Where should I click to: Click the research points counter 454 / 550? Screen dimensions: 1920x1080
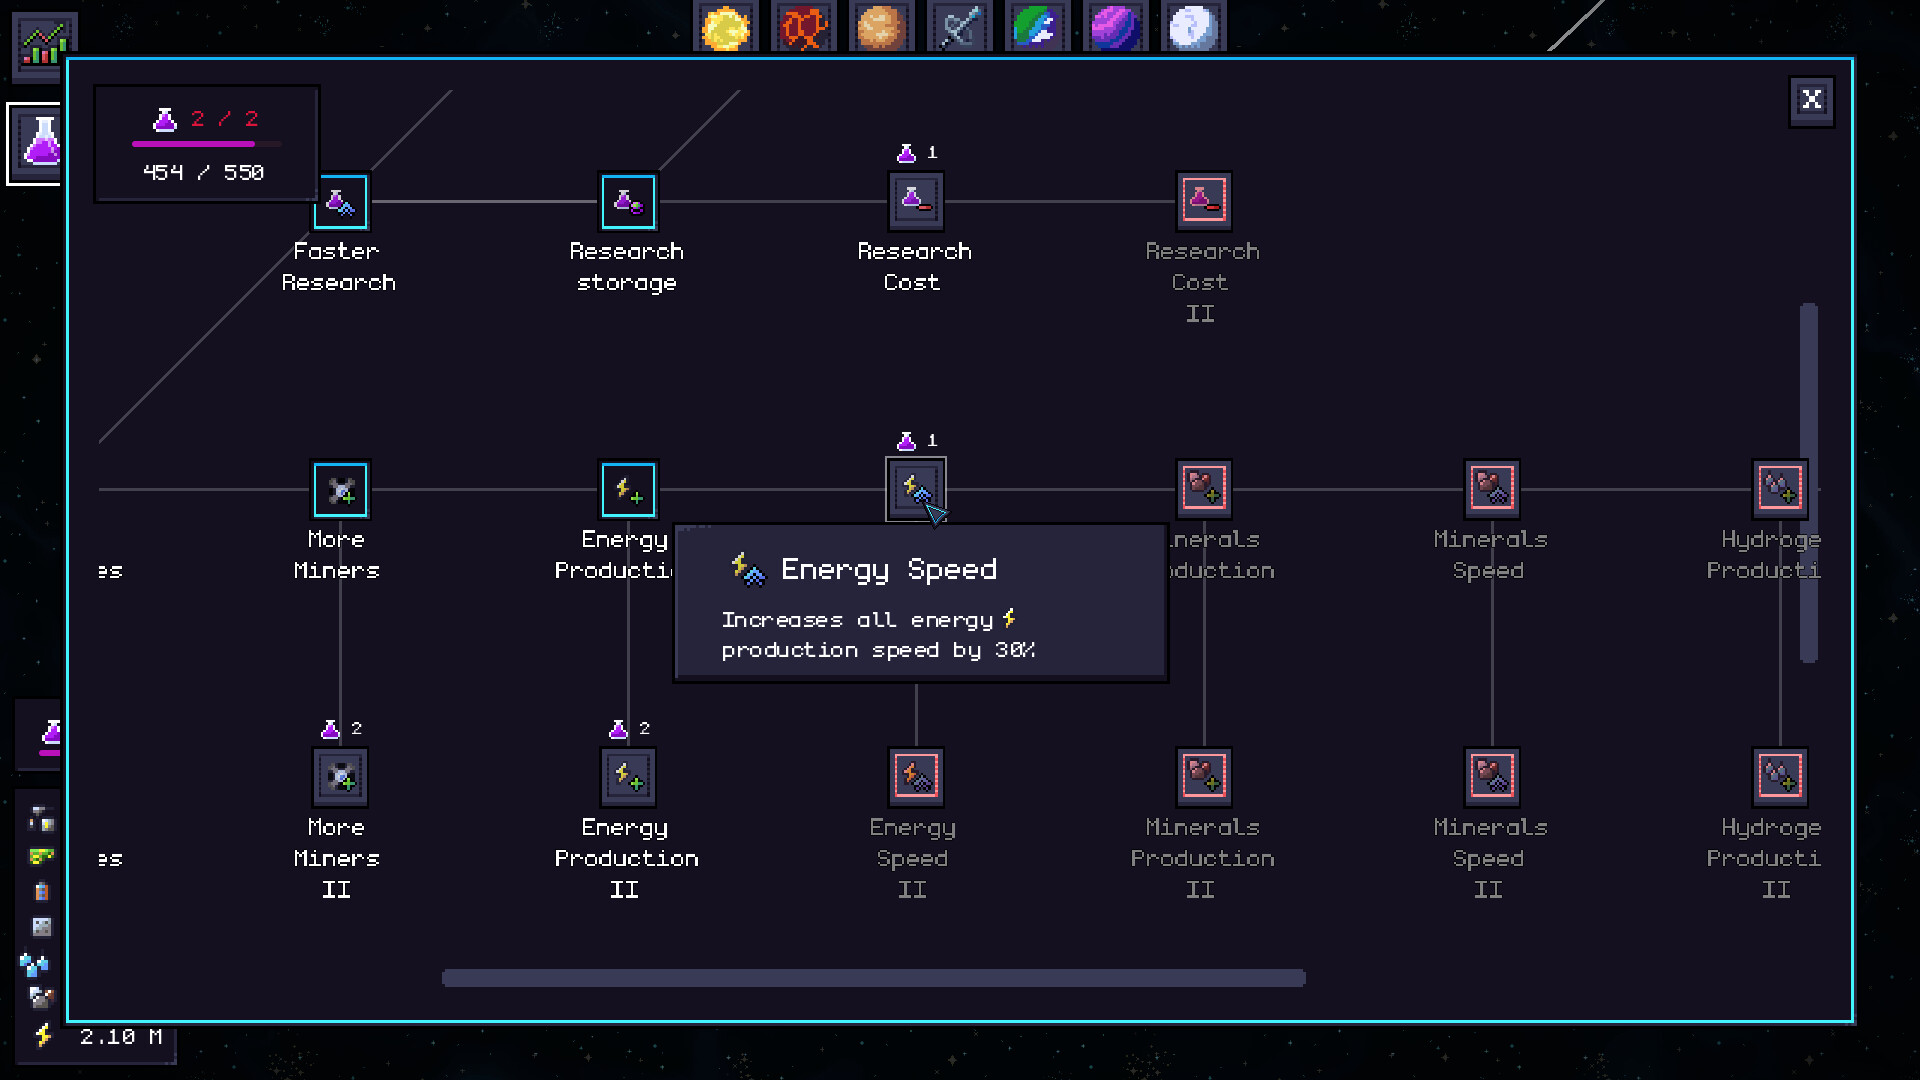pos(203,173)
